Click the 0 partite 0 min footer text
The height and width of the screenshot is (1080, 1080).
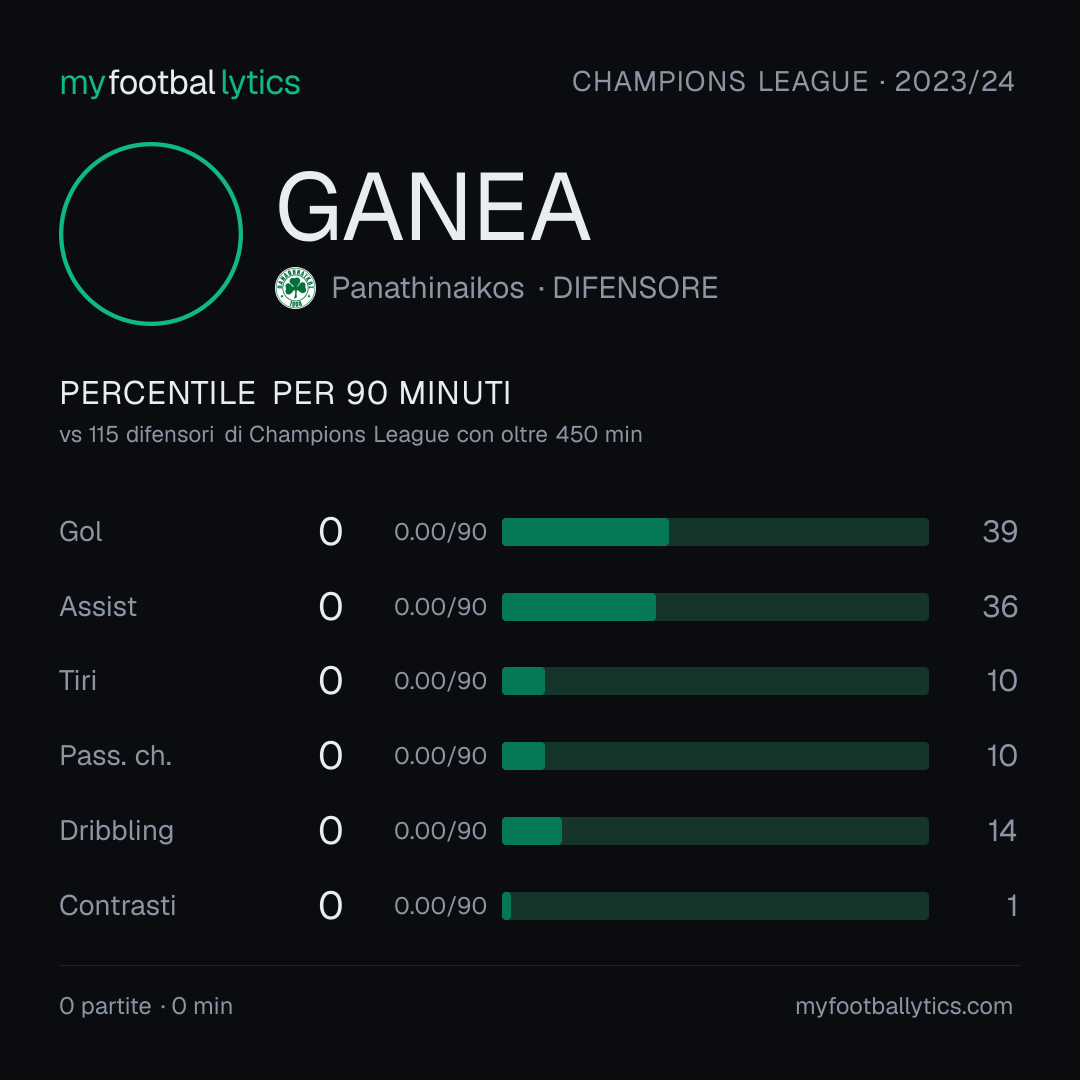(x=146, y=1006)
